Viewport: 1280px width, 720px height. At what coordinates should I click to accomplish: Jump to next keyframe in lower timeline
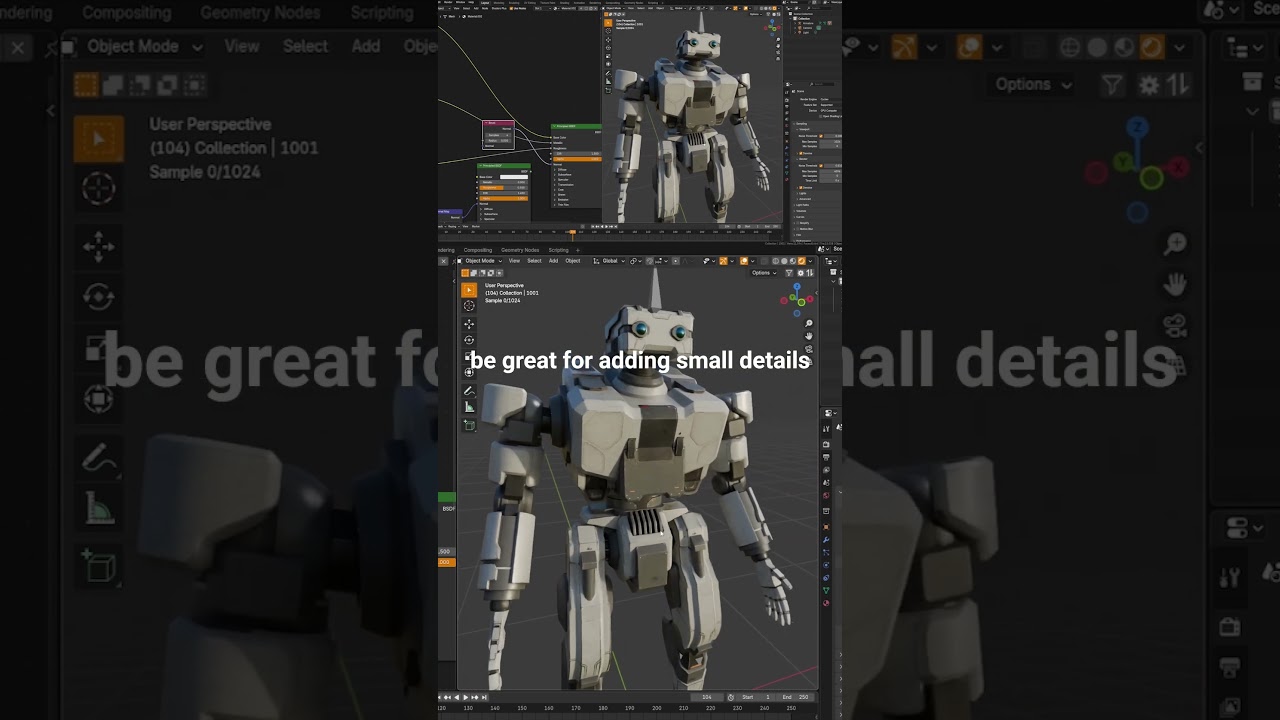click(475, 697)
